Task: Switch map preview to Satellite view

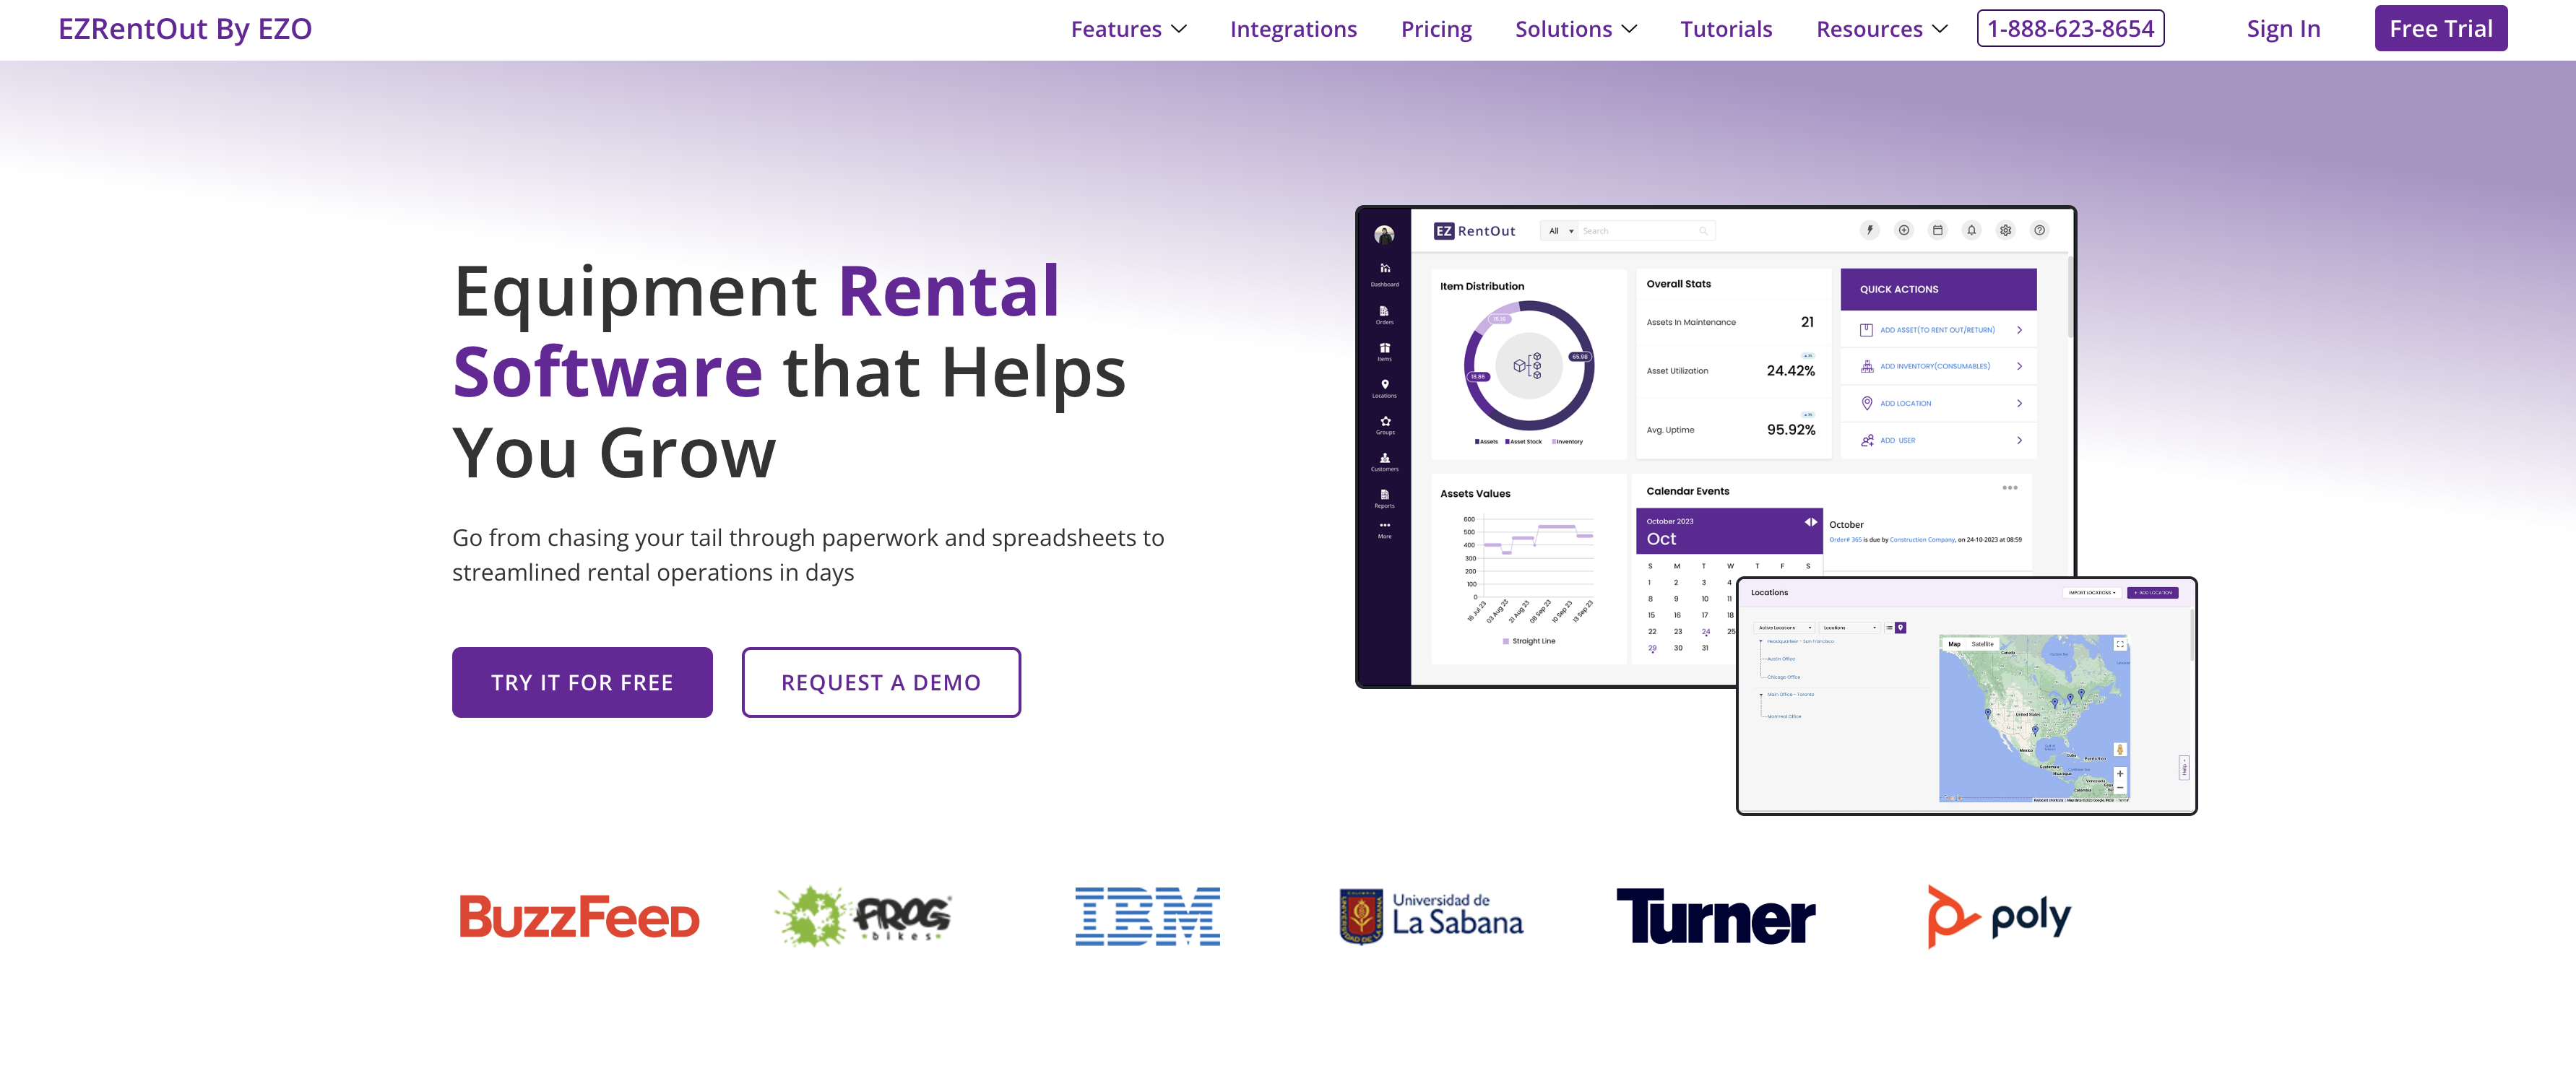Action: tap(1982, 644)
